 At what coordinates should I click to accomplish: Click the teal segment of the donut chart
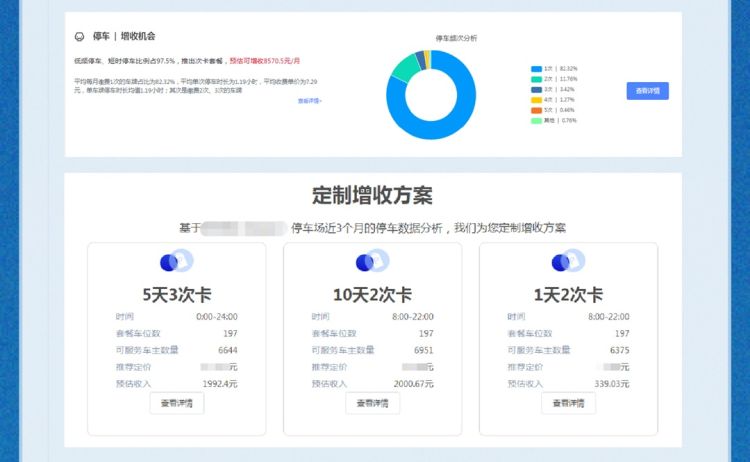[x=404, y=67]
